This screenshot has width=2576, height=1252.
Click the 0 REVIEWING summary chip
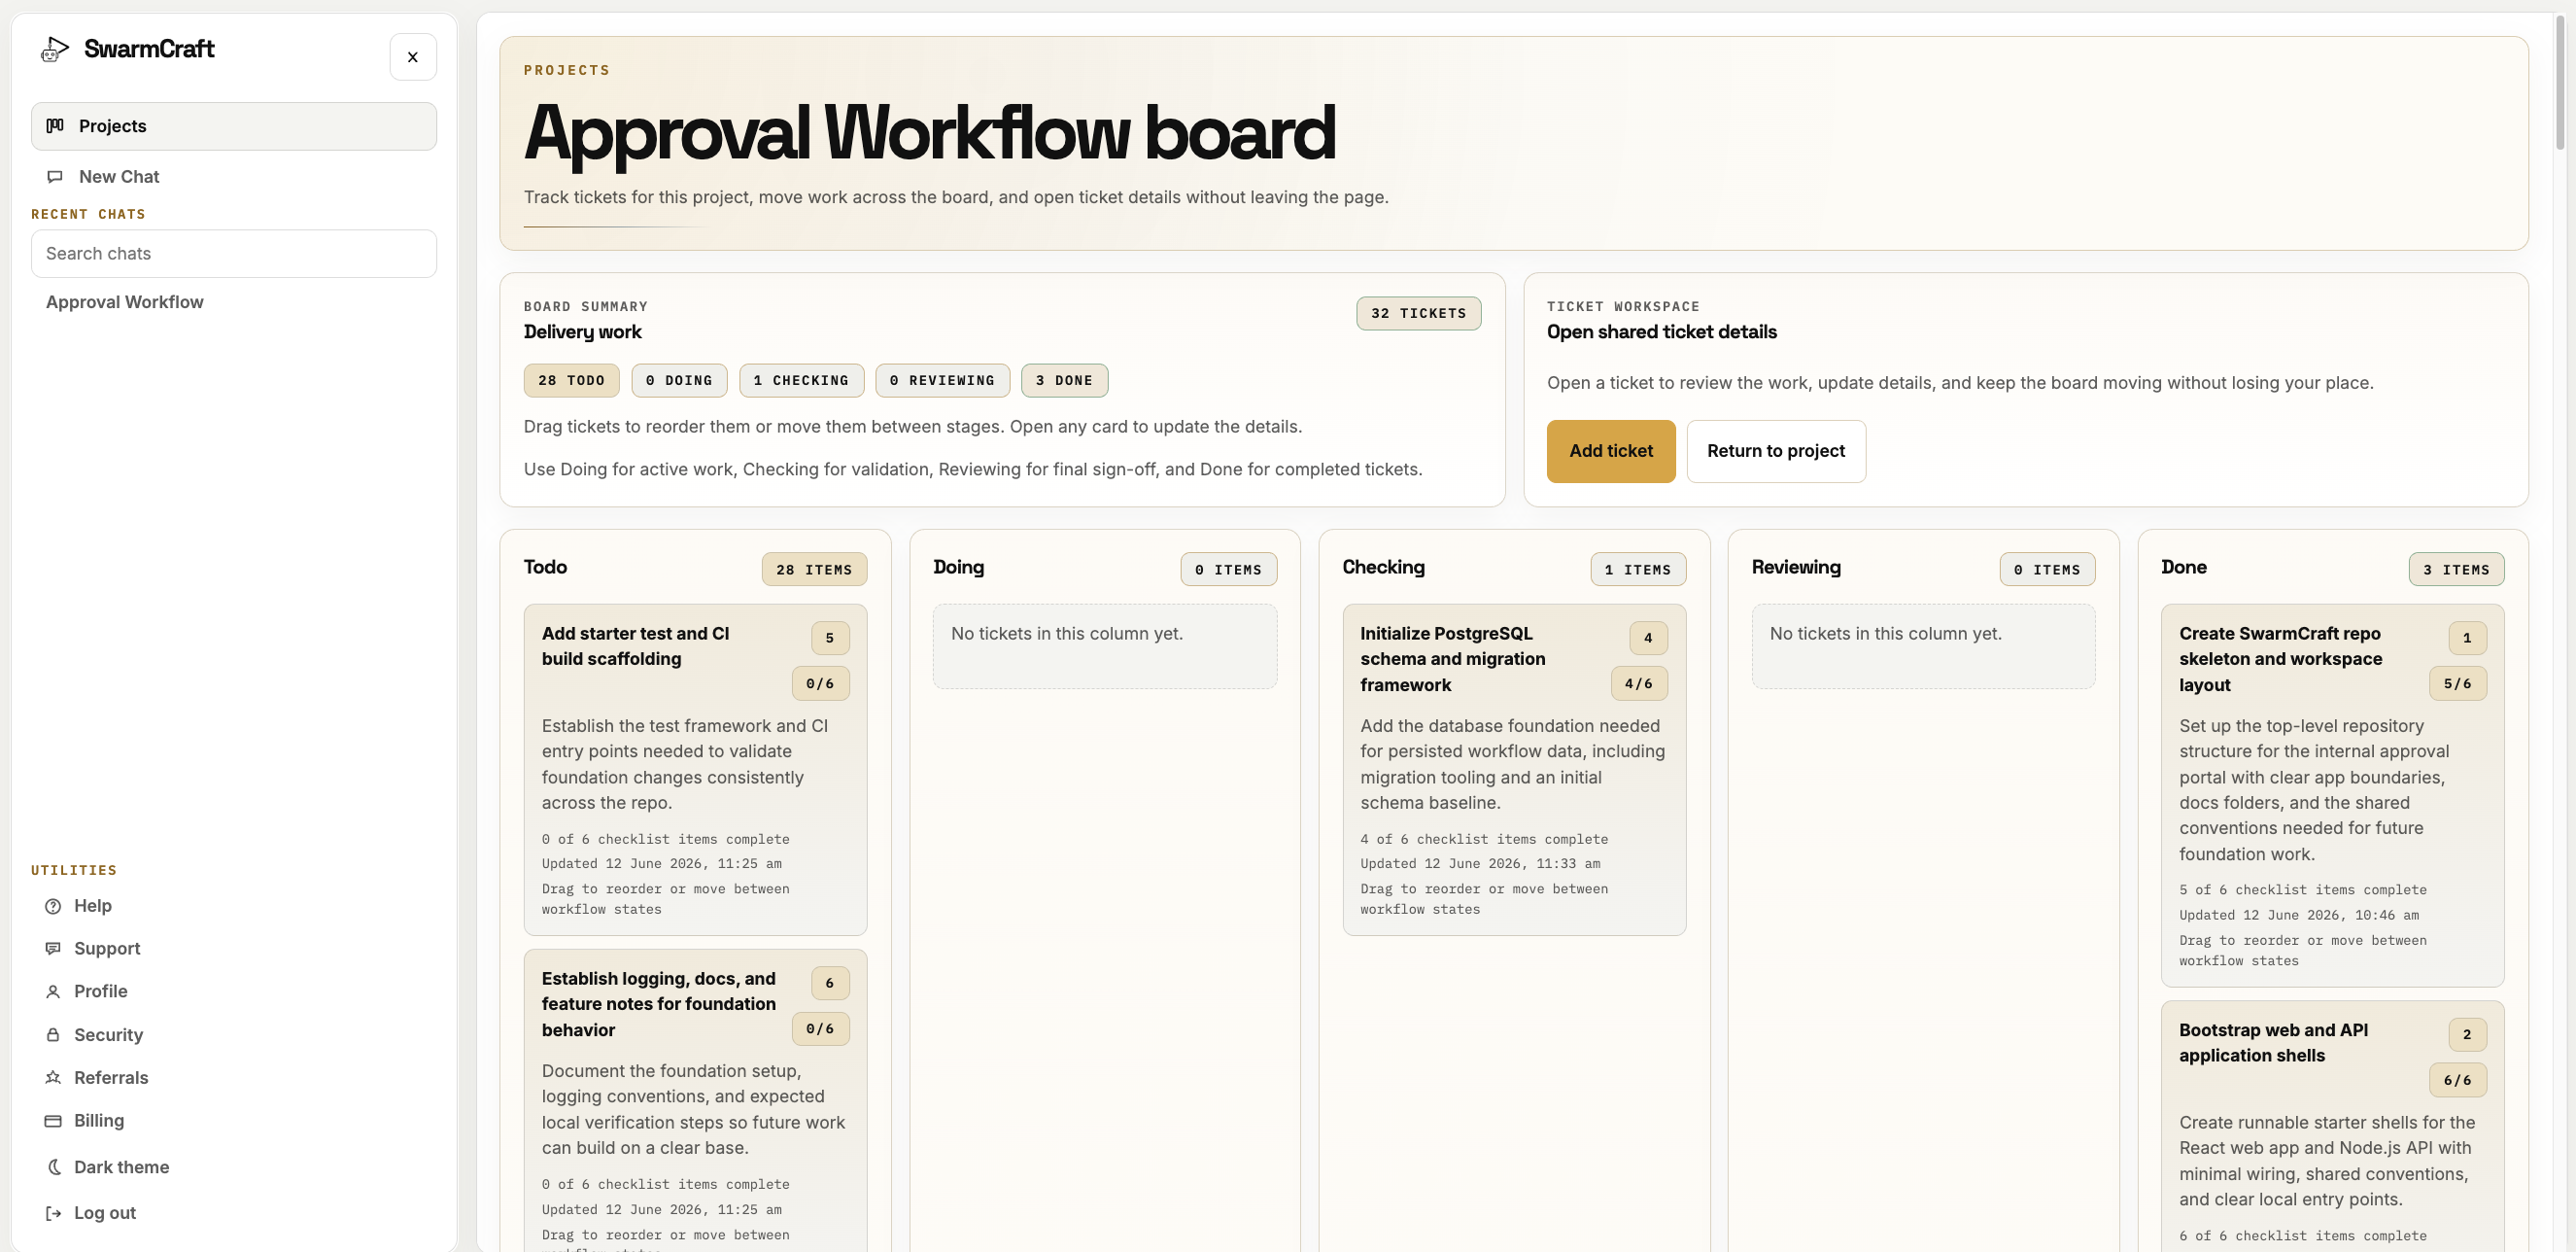click(x=942, y=380)
